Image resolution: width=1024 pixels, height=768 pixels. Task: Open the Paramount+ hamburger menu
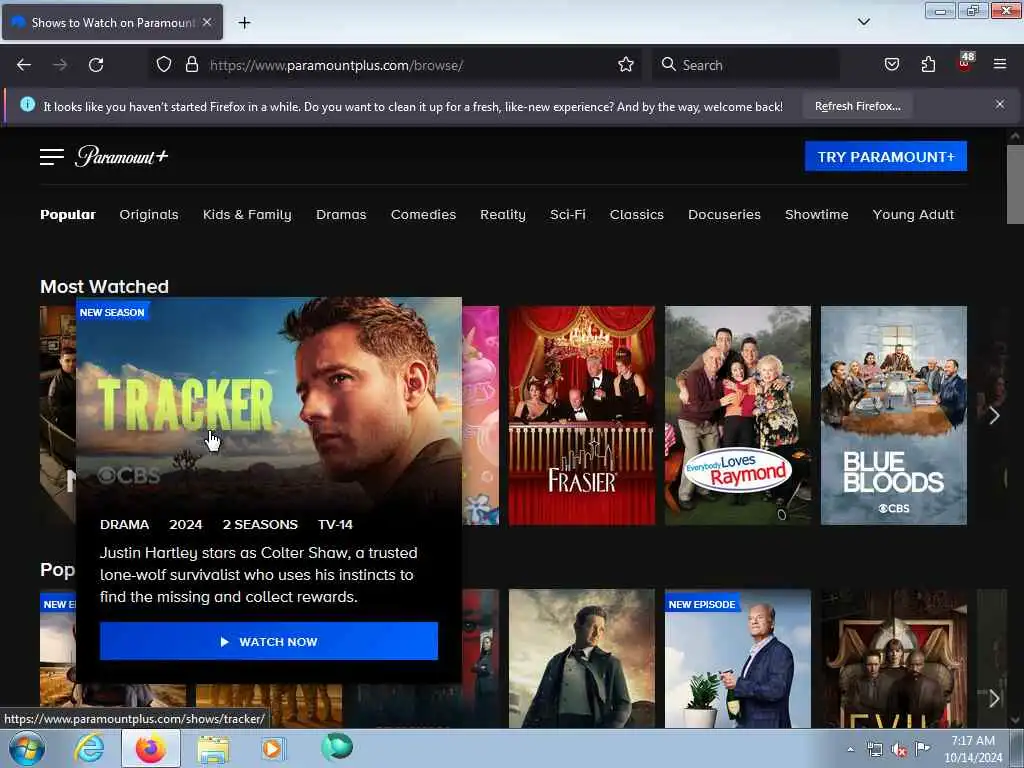(x=52, y=157)
